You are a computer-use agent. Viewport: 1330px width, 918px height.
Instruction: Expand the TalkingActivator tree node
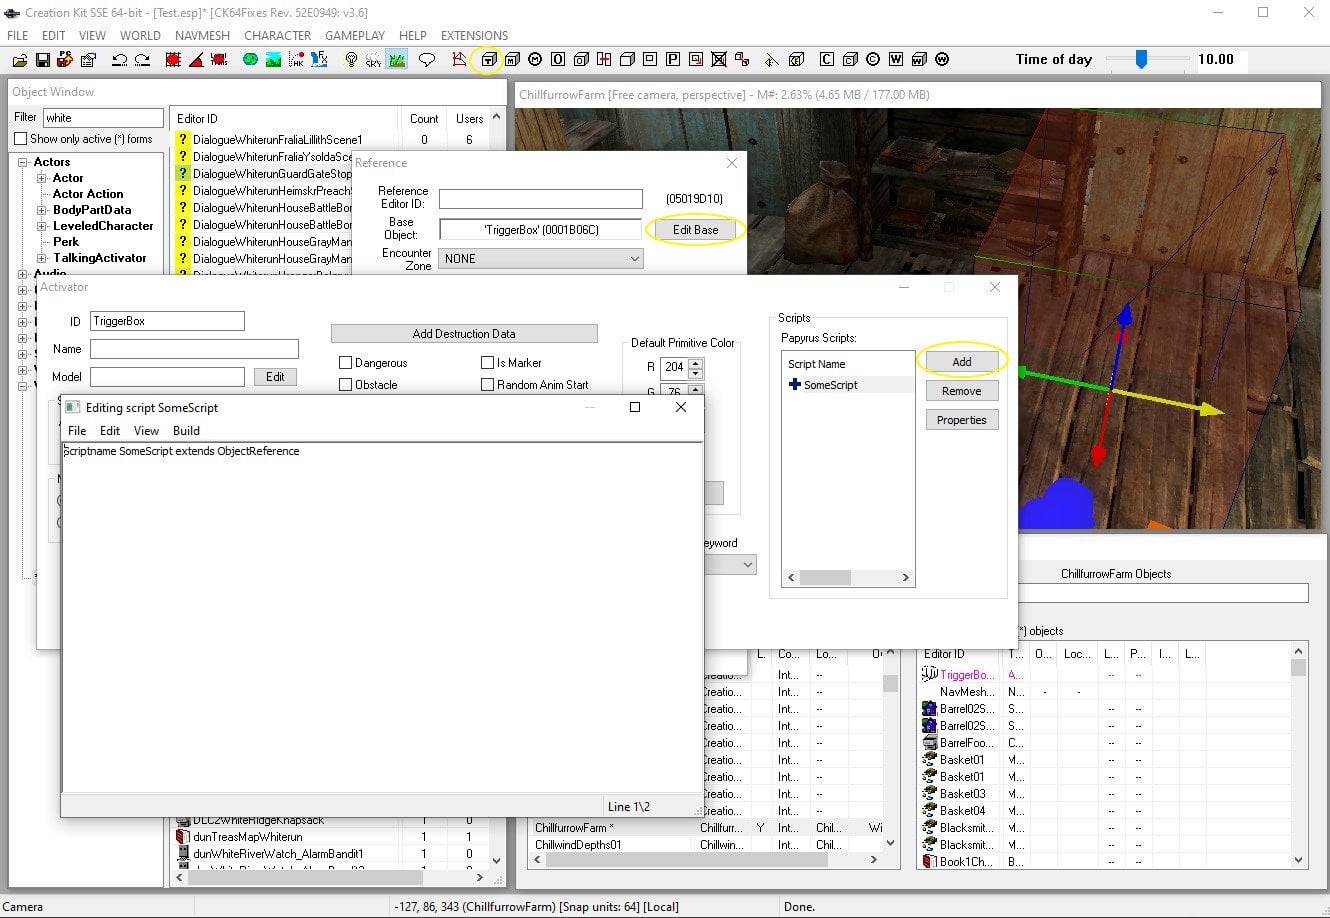coord(42,258)
